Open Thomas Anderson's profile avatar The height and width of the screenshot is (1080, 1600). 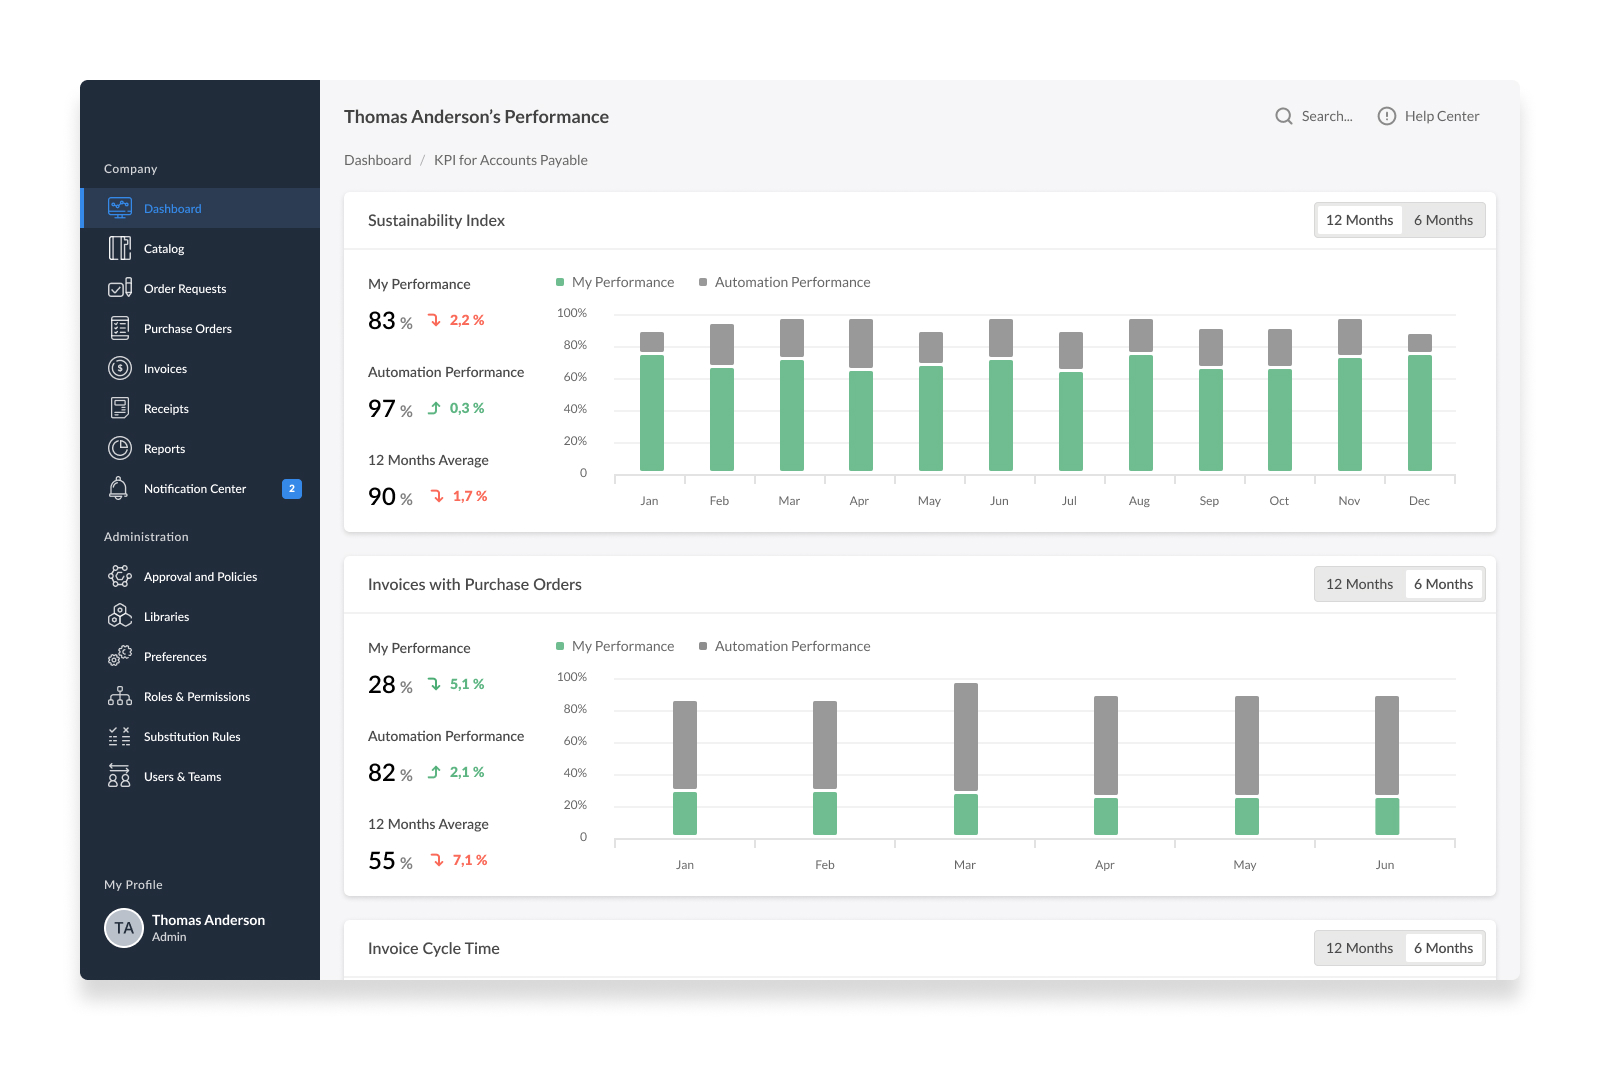(x=124, y=928)
